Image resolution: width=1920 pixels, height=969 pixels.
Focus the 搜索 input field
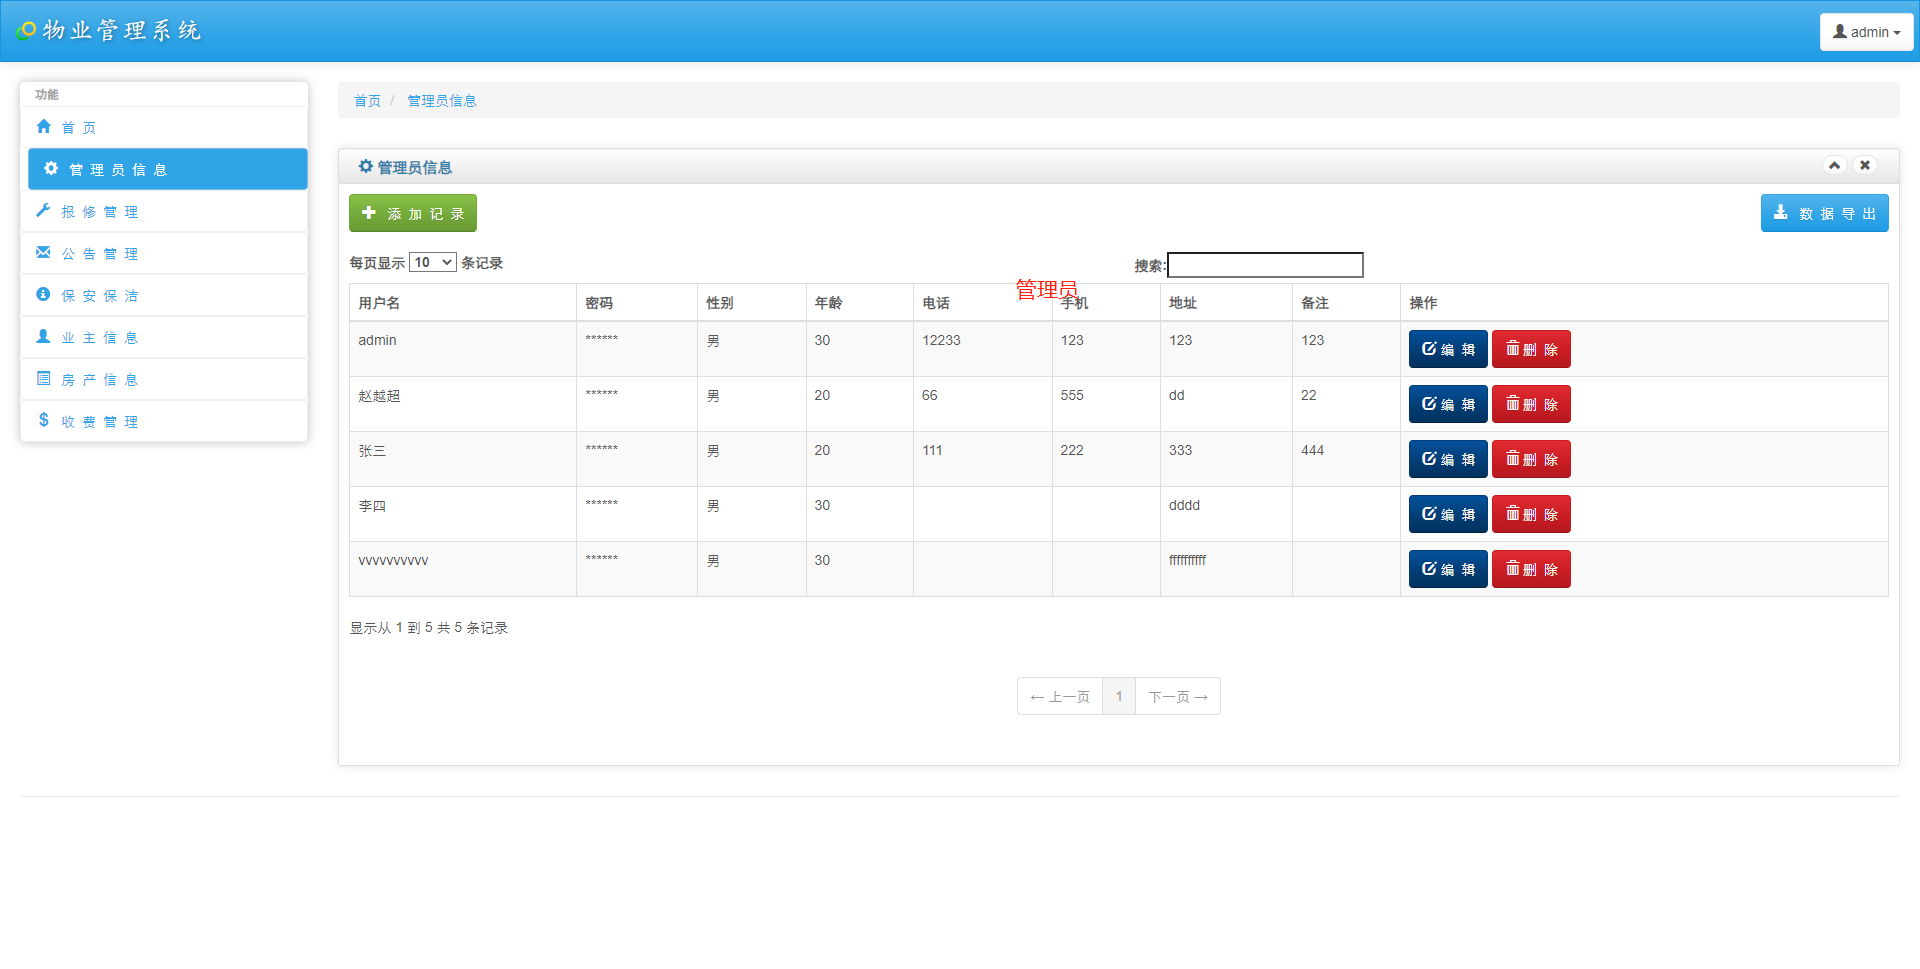(1265, 264)
